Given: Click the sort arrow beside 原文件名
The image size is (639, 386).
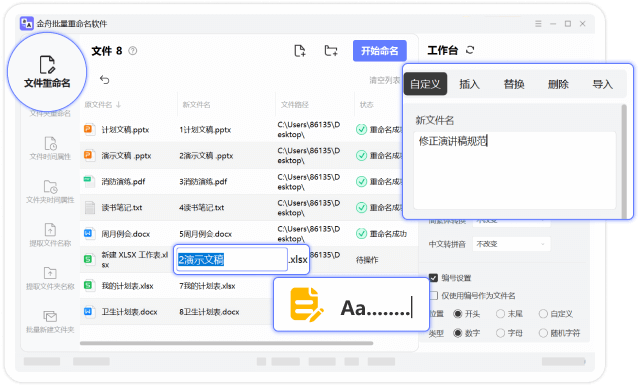Looking at the screenshot, I should (119, 105).
